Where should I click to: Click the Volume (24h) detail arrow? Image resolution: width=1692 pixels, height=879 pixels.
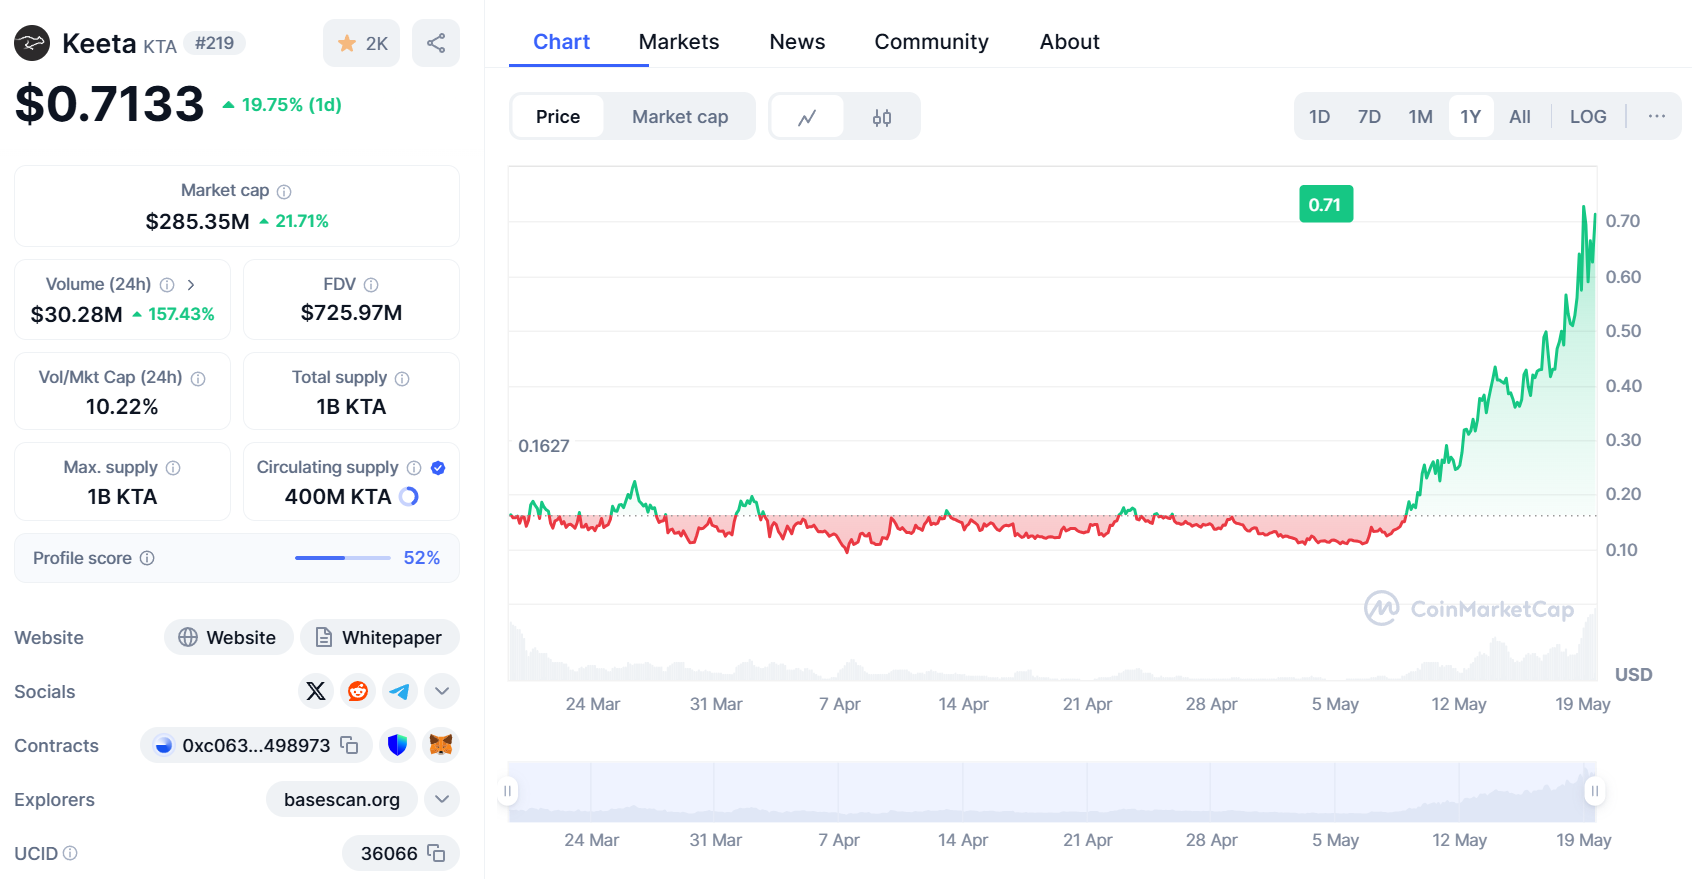191,285
